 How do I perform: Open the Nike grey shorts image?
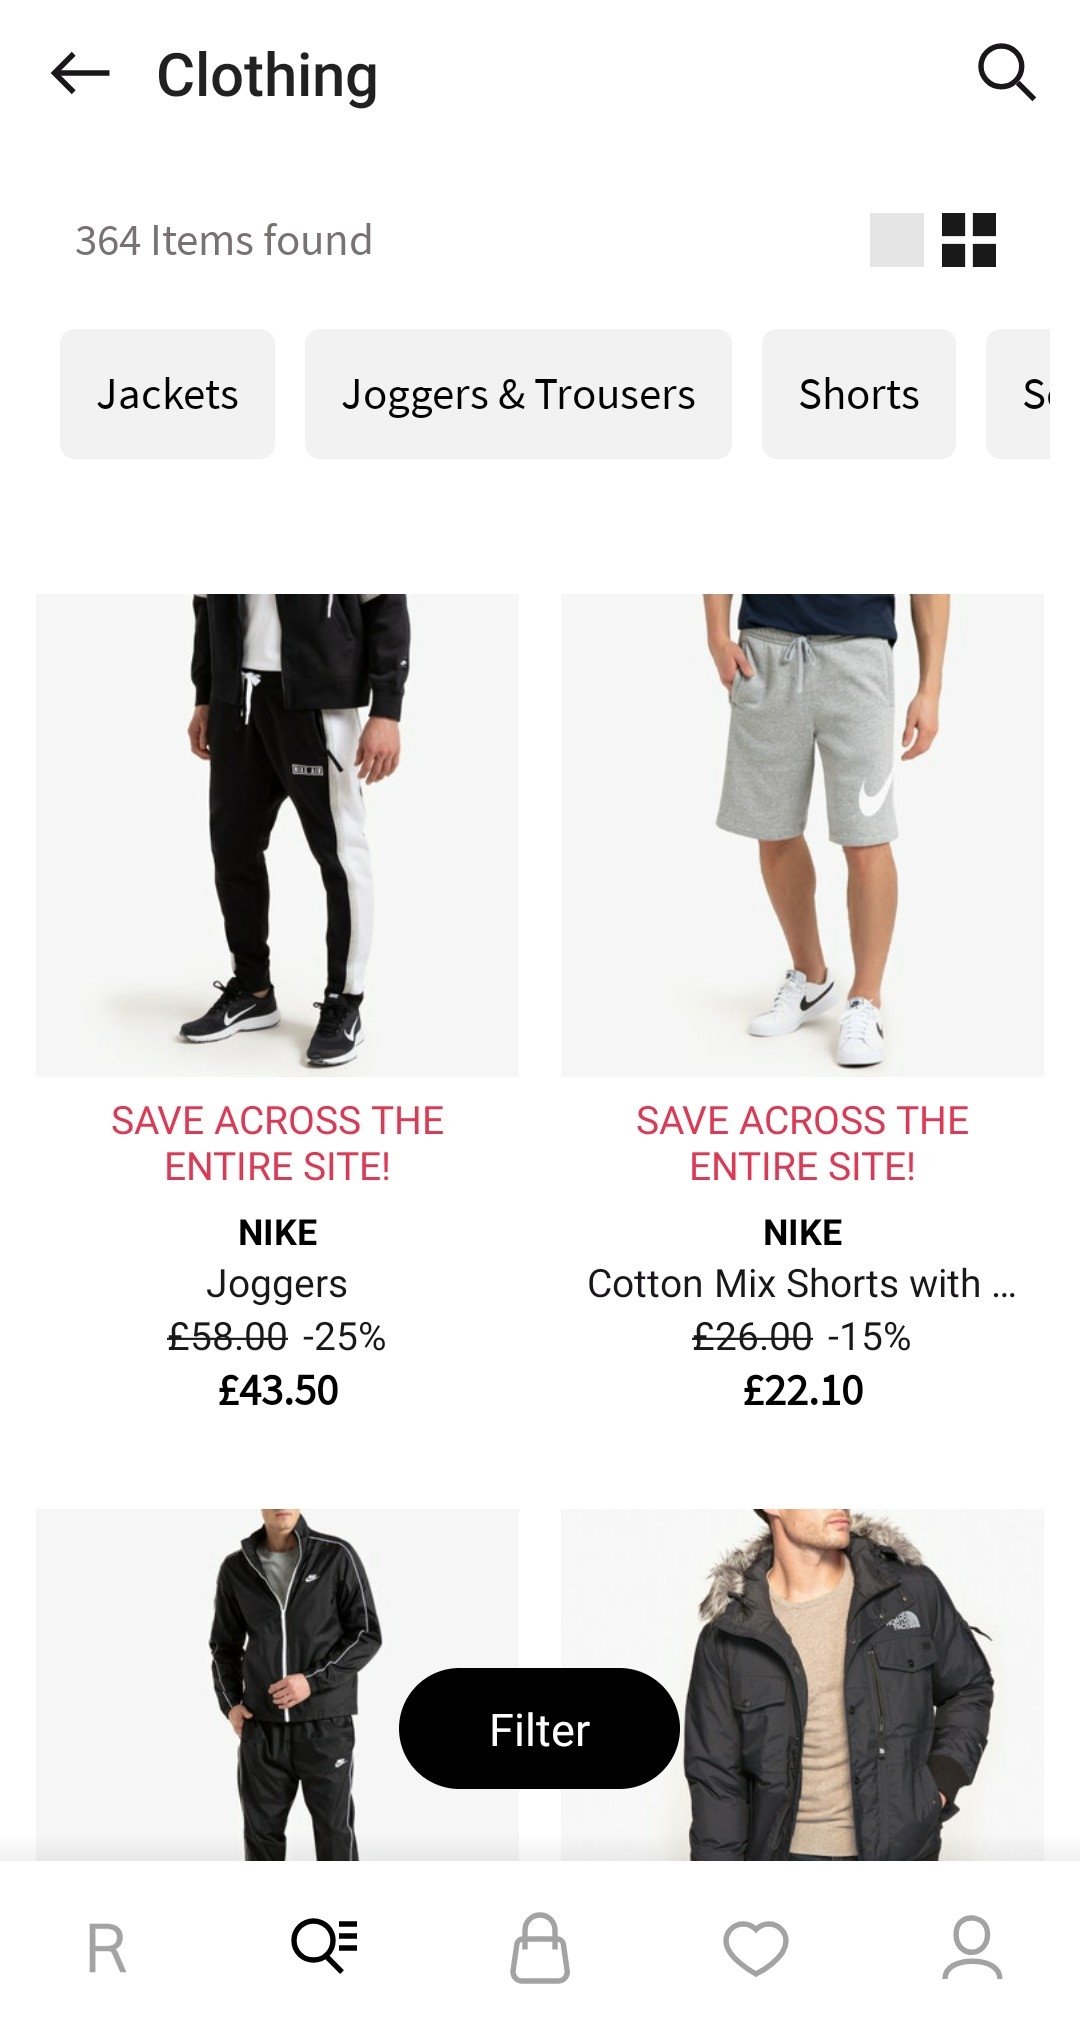(x=802, y=835)
